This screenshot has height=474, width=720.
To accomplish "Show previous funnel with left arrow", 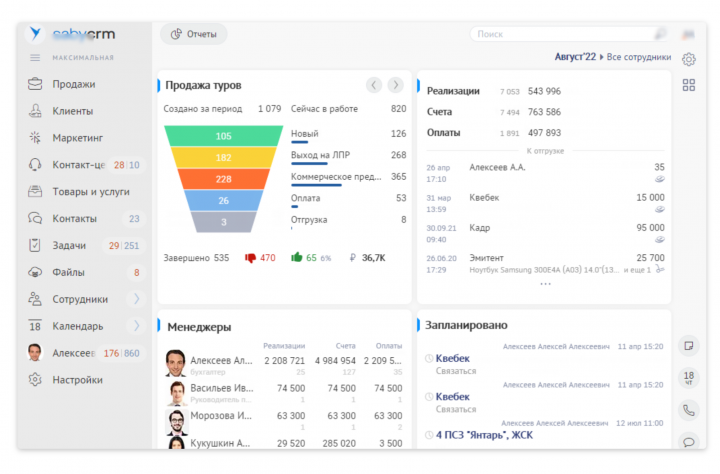I will (x=374, y=85).
